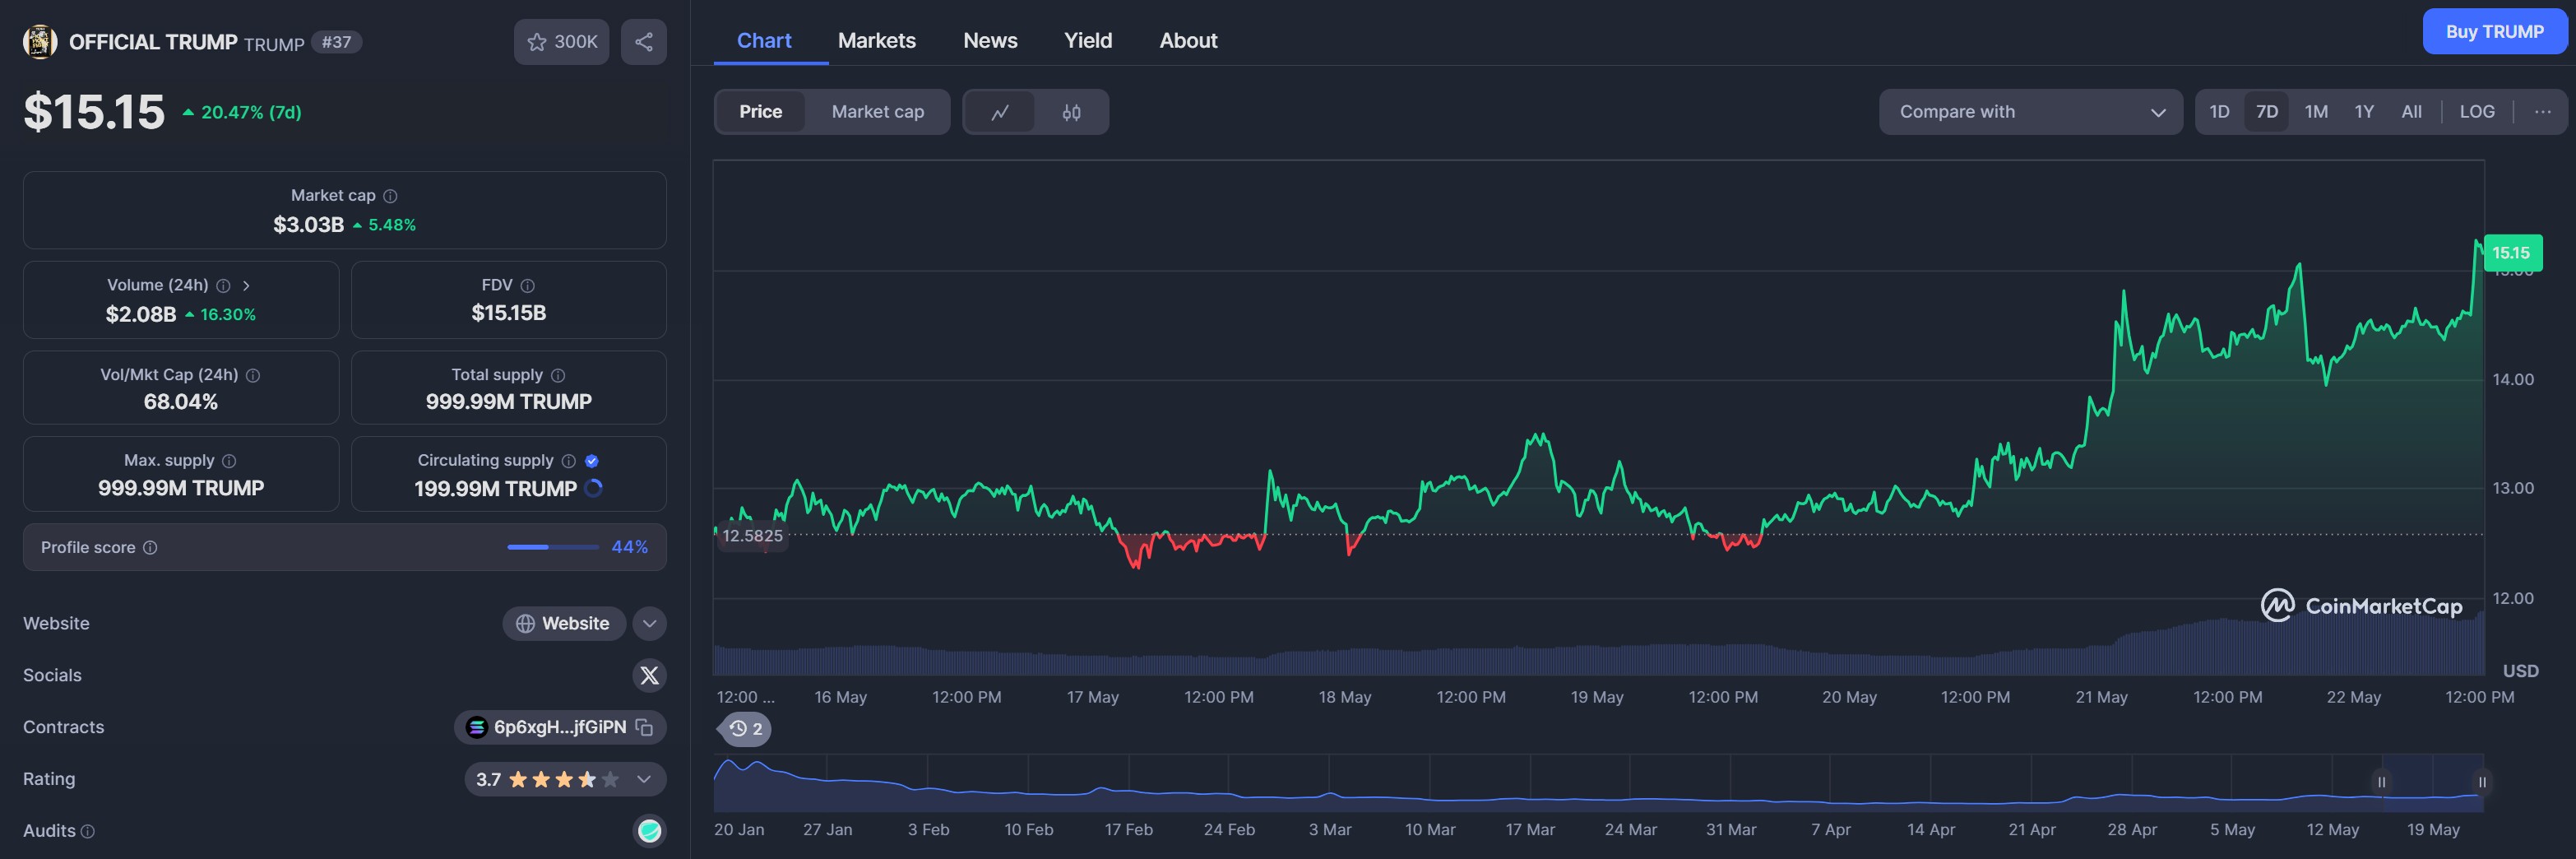Copy the contract address icon
The image size is (2576, 859).
[x=645, y=727]
